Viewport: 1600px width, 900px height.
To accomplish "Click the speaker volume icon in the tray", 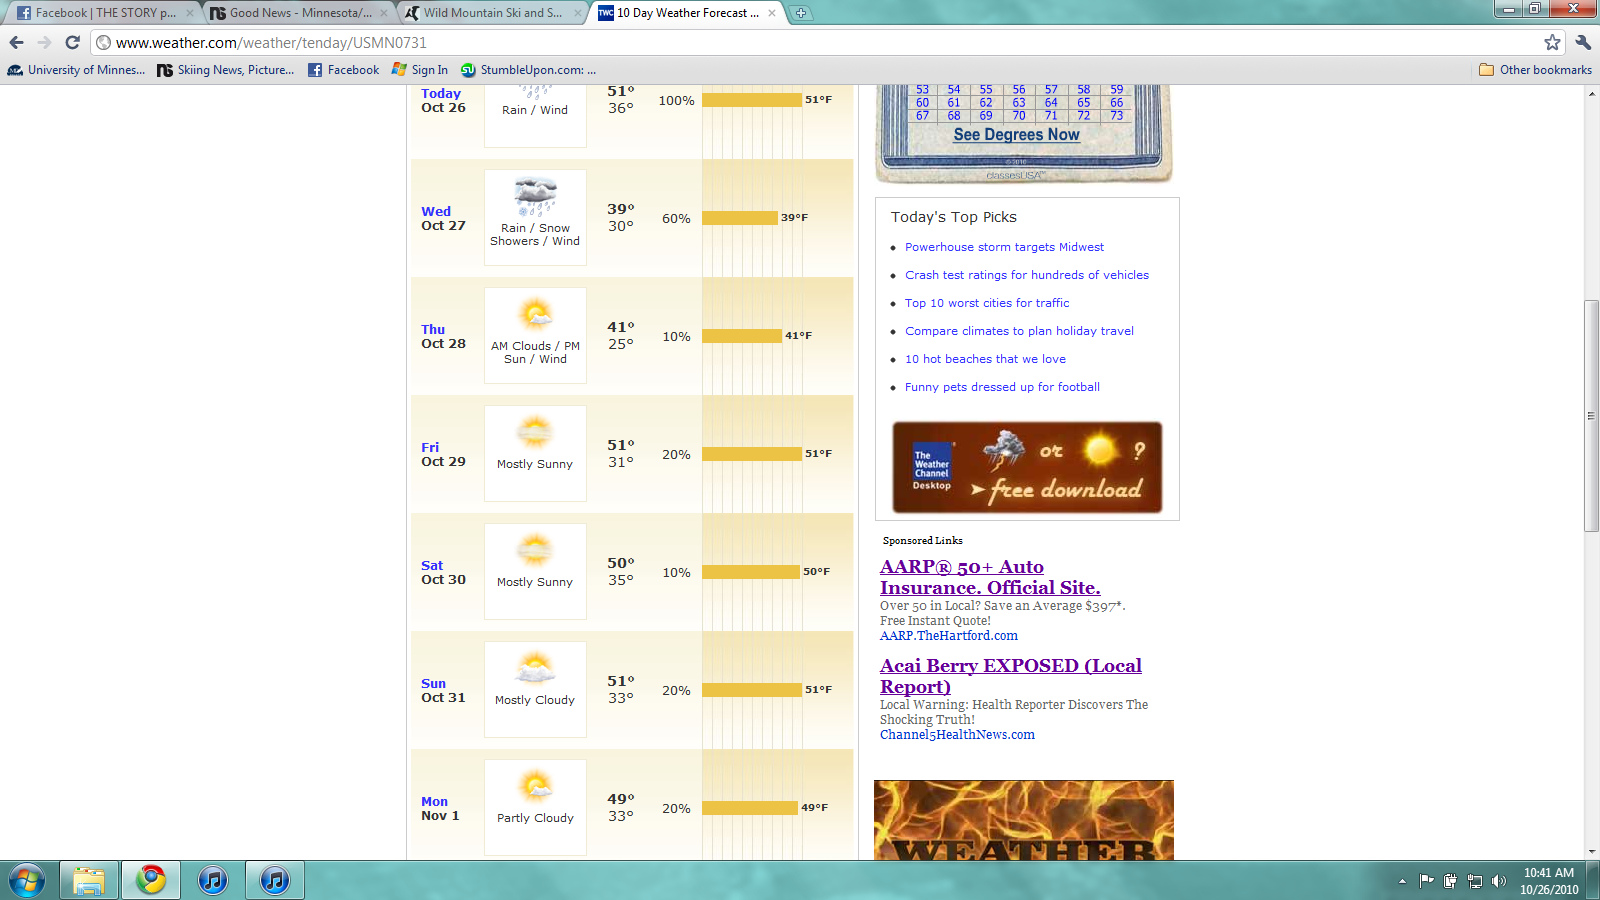I will [1497, 881].
